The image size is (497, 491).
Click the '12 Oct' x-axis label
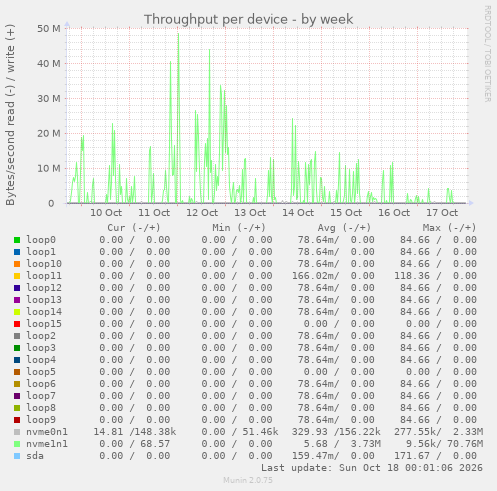point(202,212)
